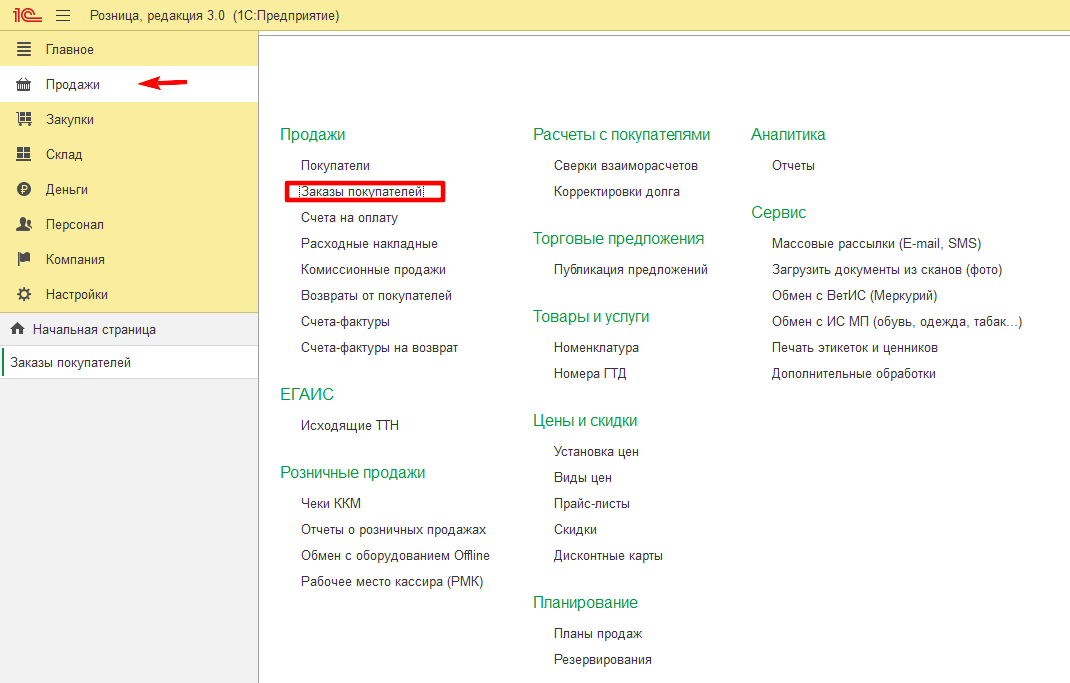Click the Закупки cart icon

(x=24, y=119)
